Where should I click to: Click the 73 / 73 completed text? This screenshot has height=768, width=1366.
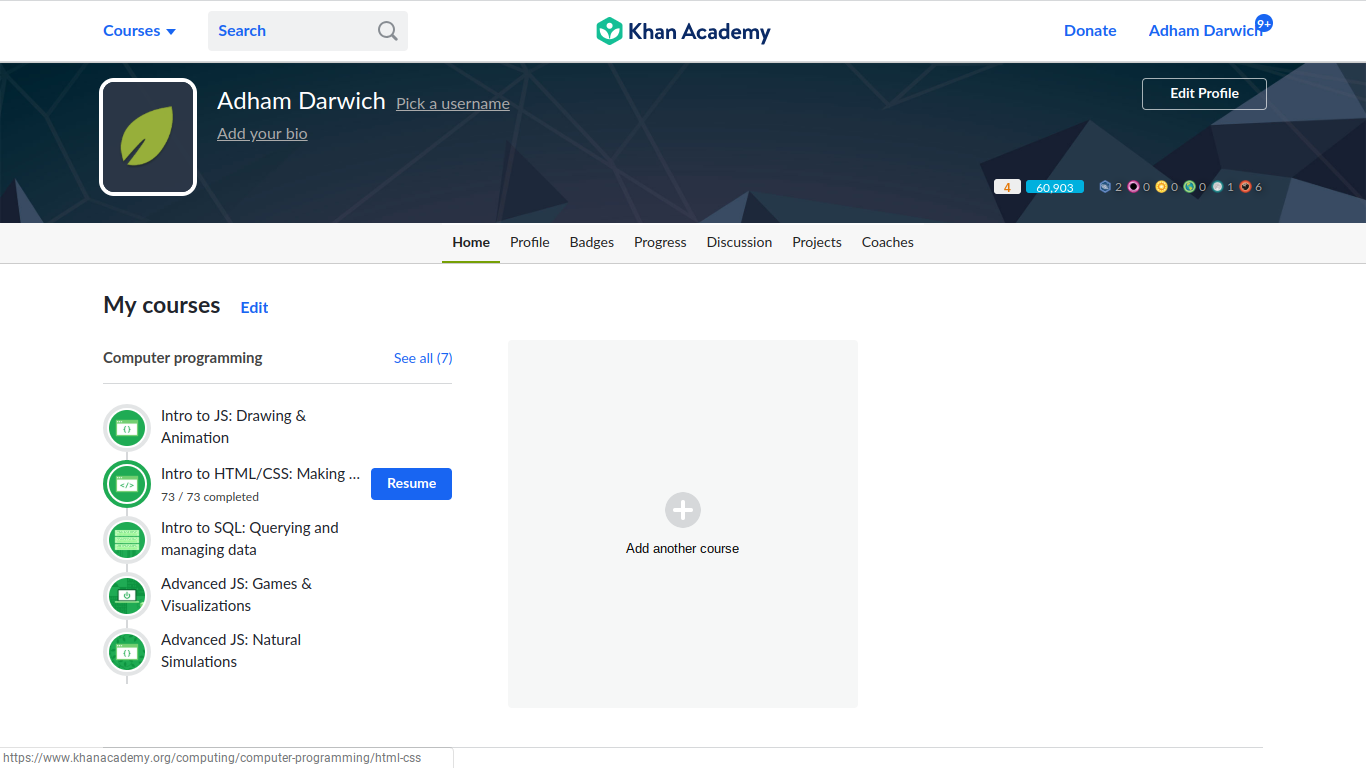pos(210,497)
